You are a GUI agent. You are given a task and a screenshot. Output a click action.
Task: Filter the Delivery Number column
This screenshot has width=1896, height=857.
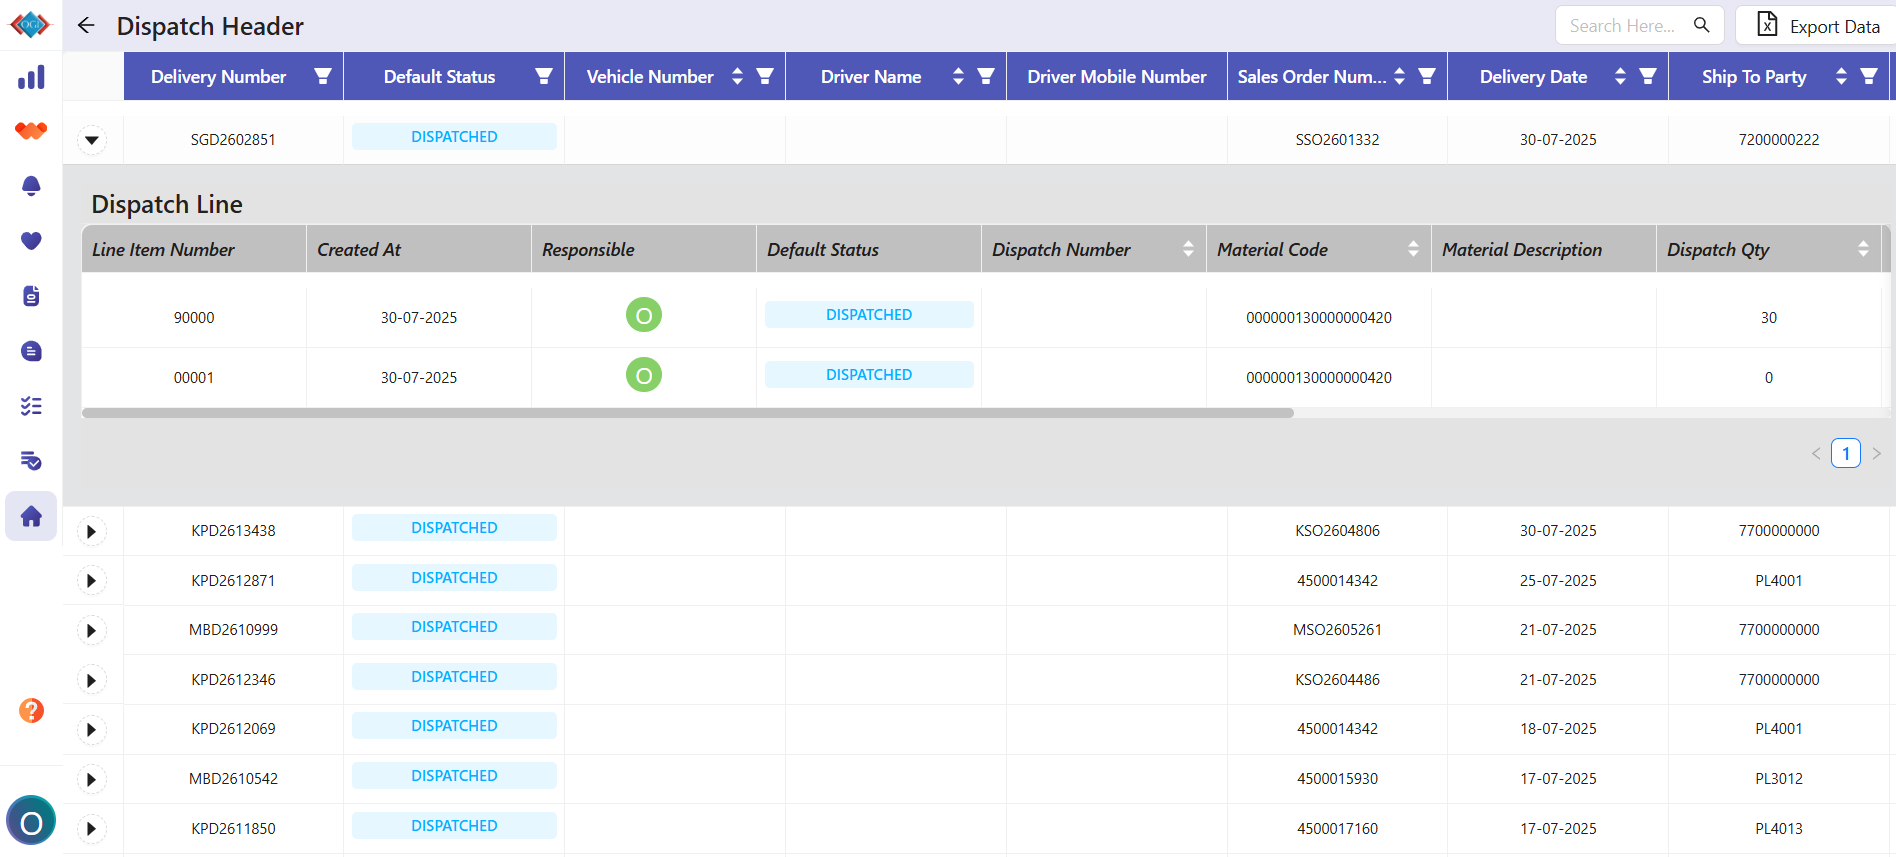(x=323, y=76)
